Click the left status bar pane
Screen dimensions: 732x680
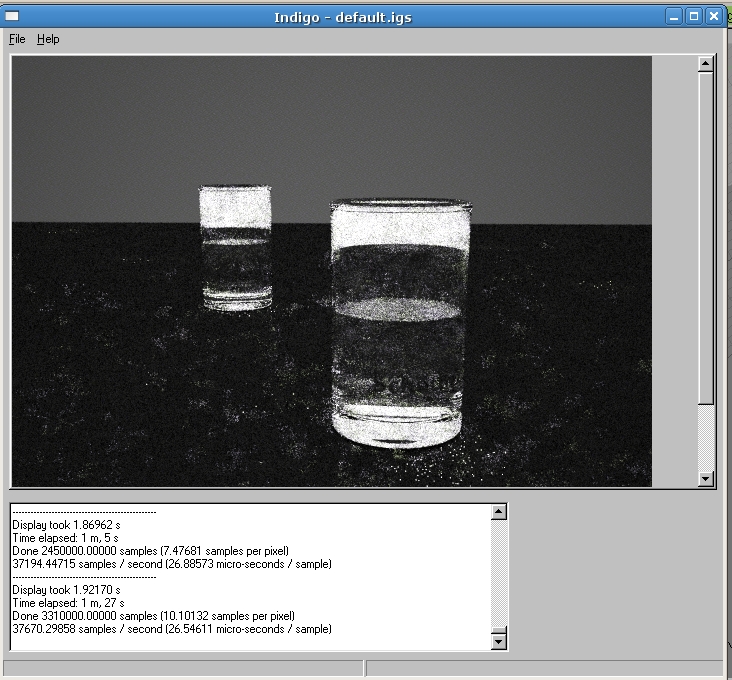coord(183,668)
